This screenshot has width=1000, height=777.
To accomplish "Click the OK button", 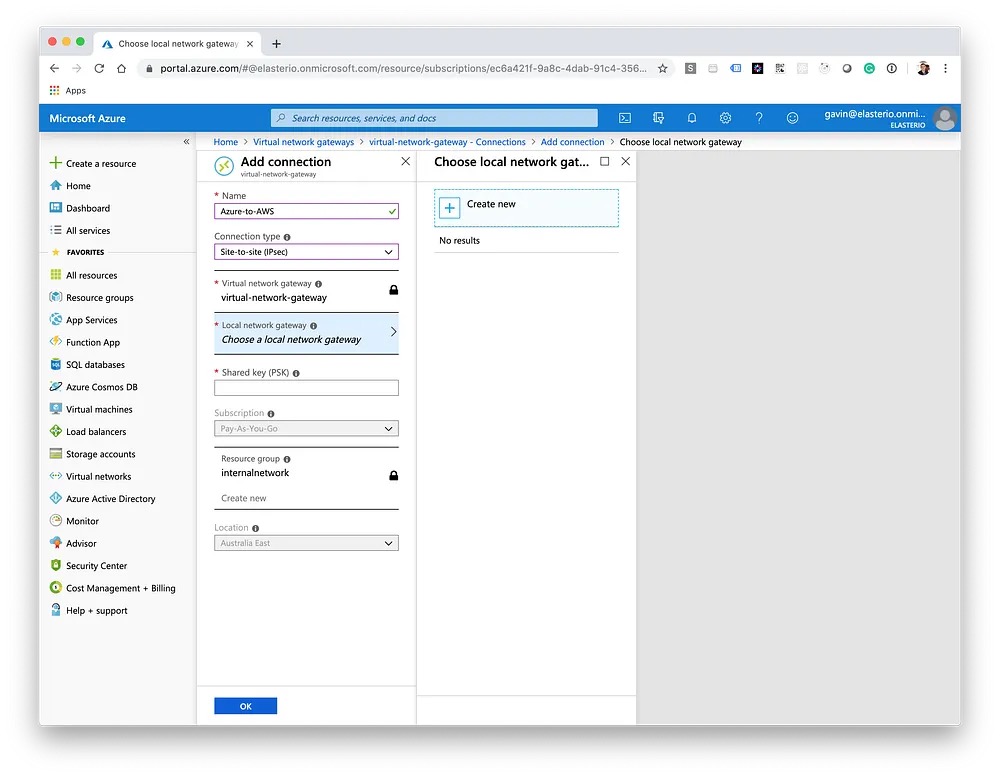I will pyautogui.click(x=246, y=706).
